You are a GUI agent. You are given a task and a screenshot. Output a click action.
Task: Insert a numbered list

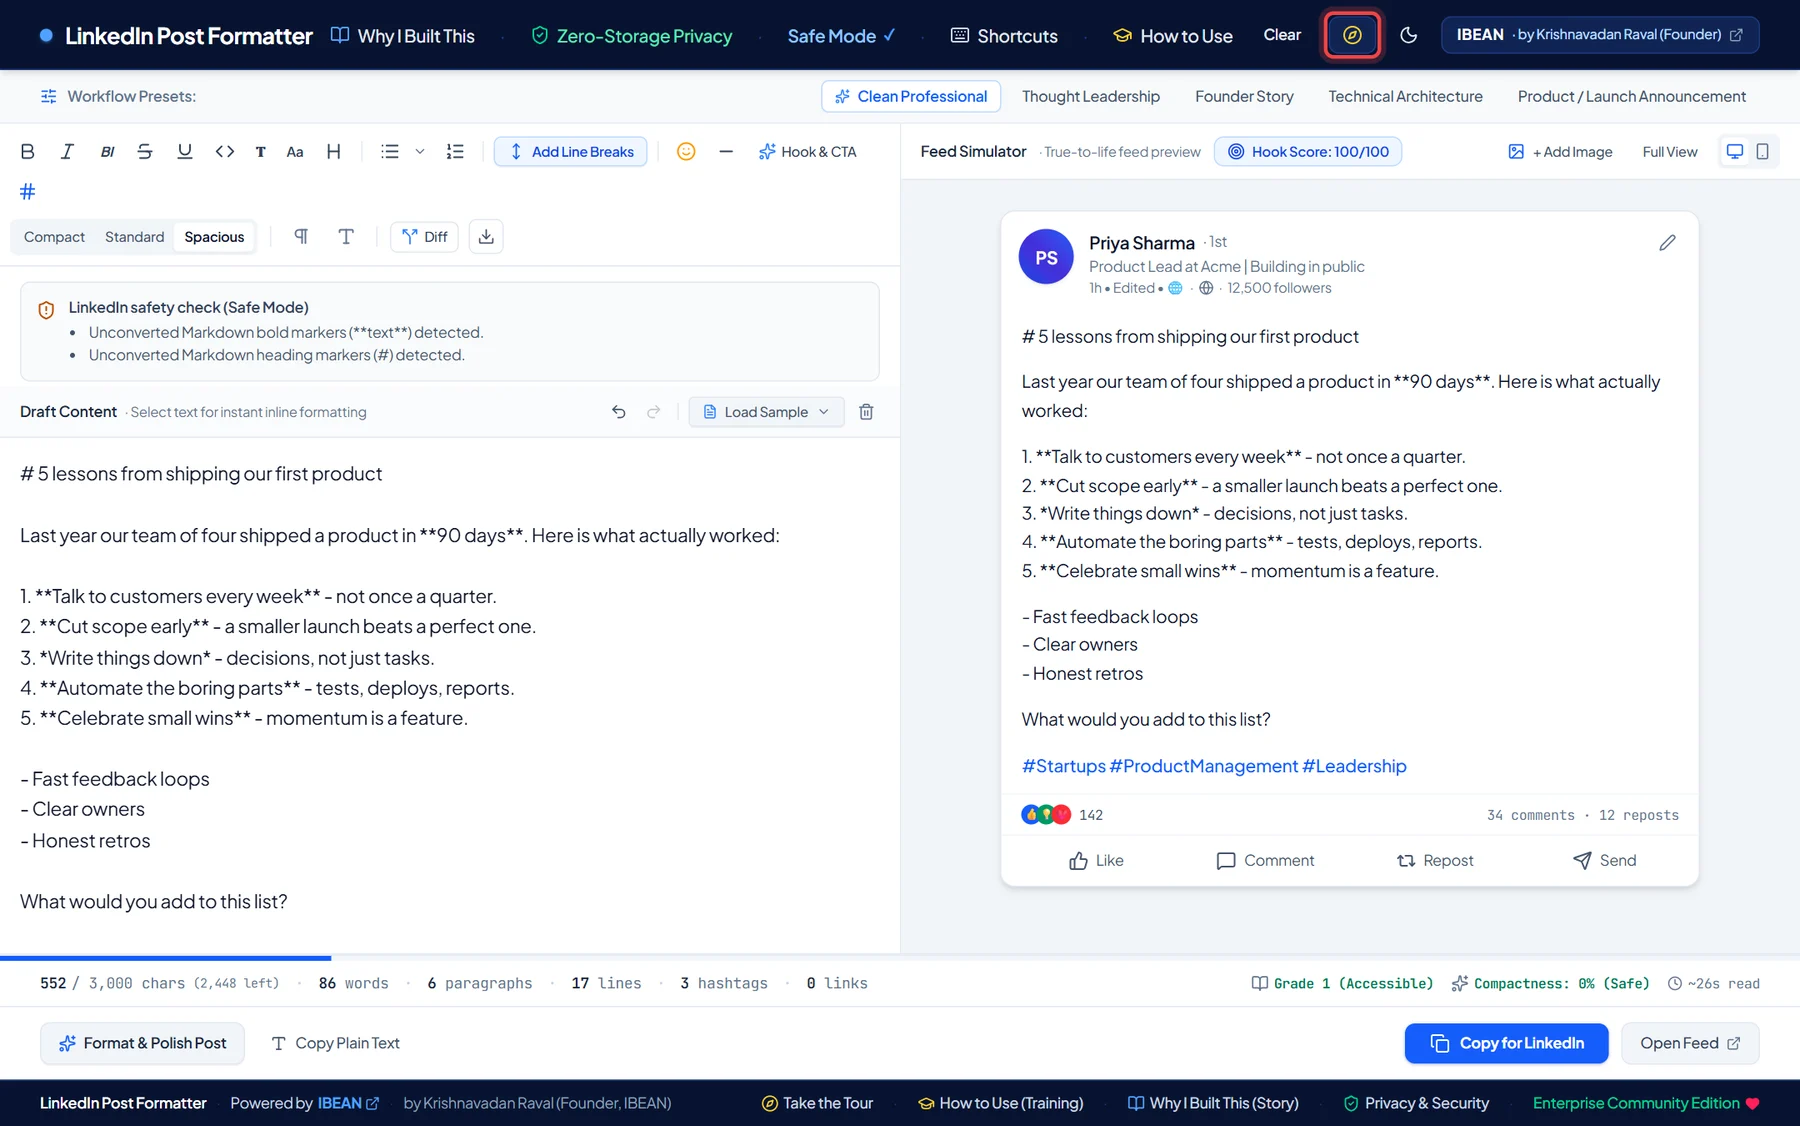[455, 152]
